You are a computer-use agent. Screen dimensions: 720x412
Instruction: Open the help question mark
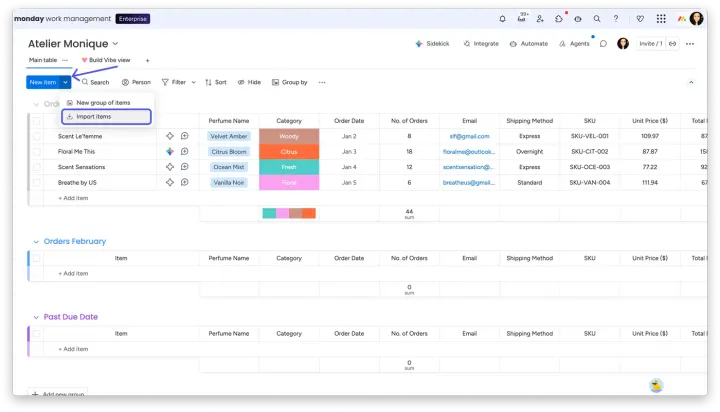click(615, 19)
